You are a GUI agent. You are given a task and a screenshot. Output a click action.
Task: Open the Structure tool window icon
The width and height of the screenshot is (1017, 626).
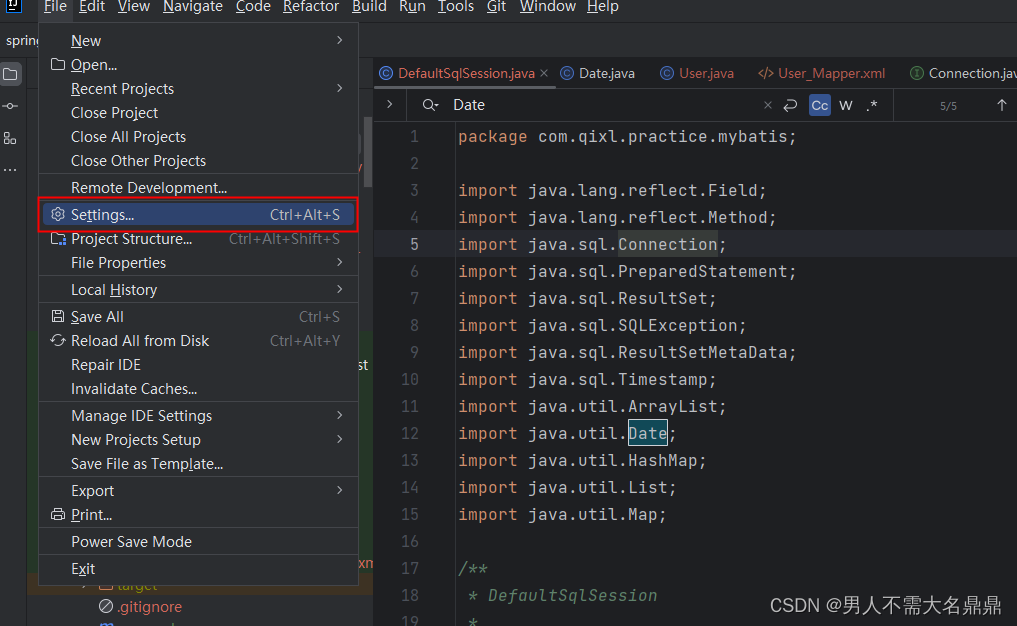tap(10, 138)
